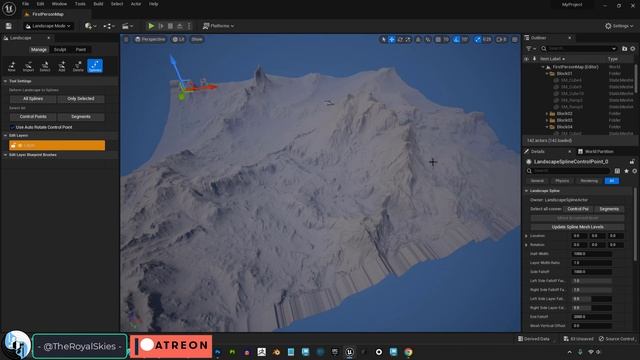Open the Outliner settings gear
The width and height of the screenshot is (640, 360).
point(633,49)
